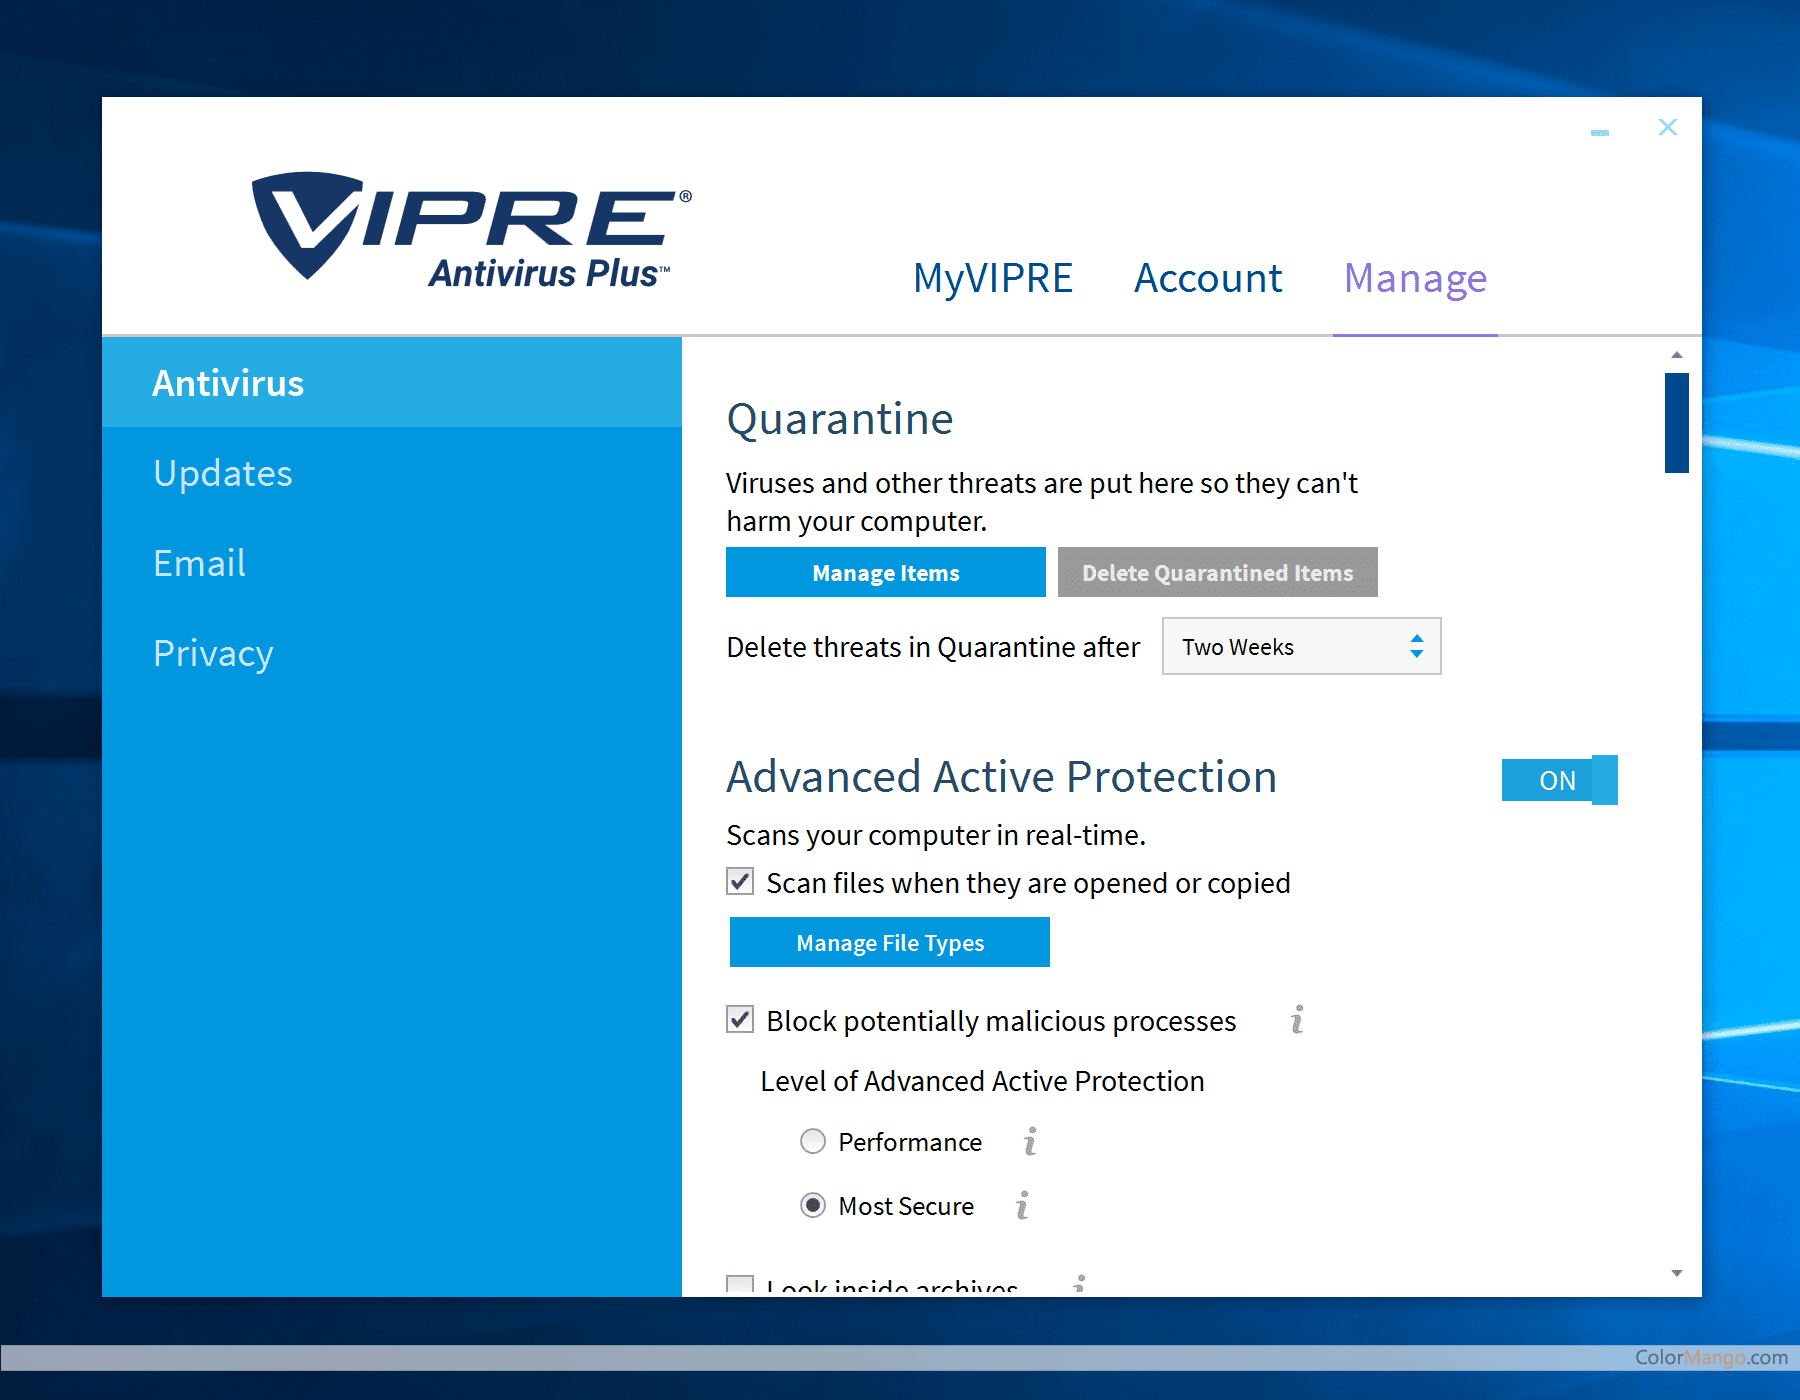
Task: Go to Privacy settings in sidebar
Action: pos(213,653)
